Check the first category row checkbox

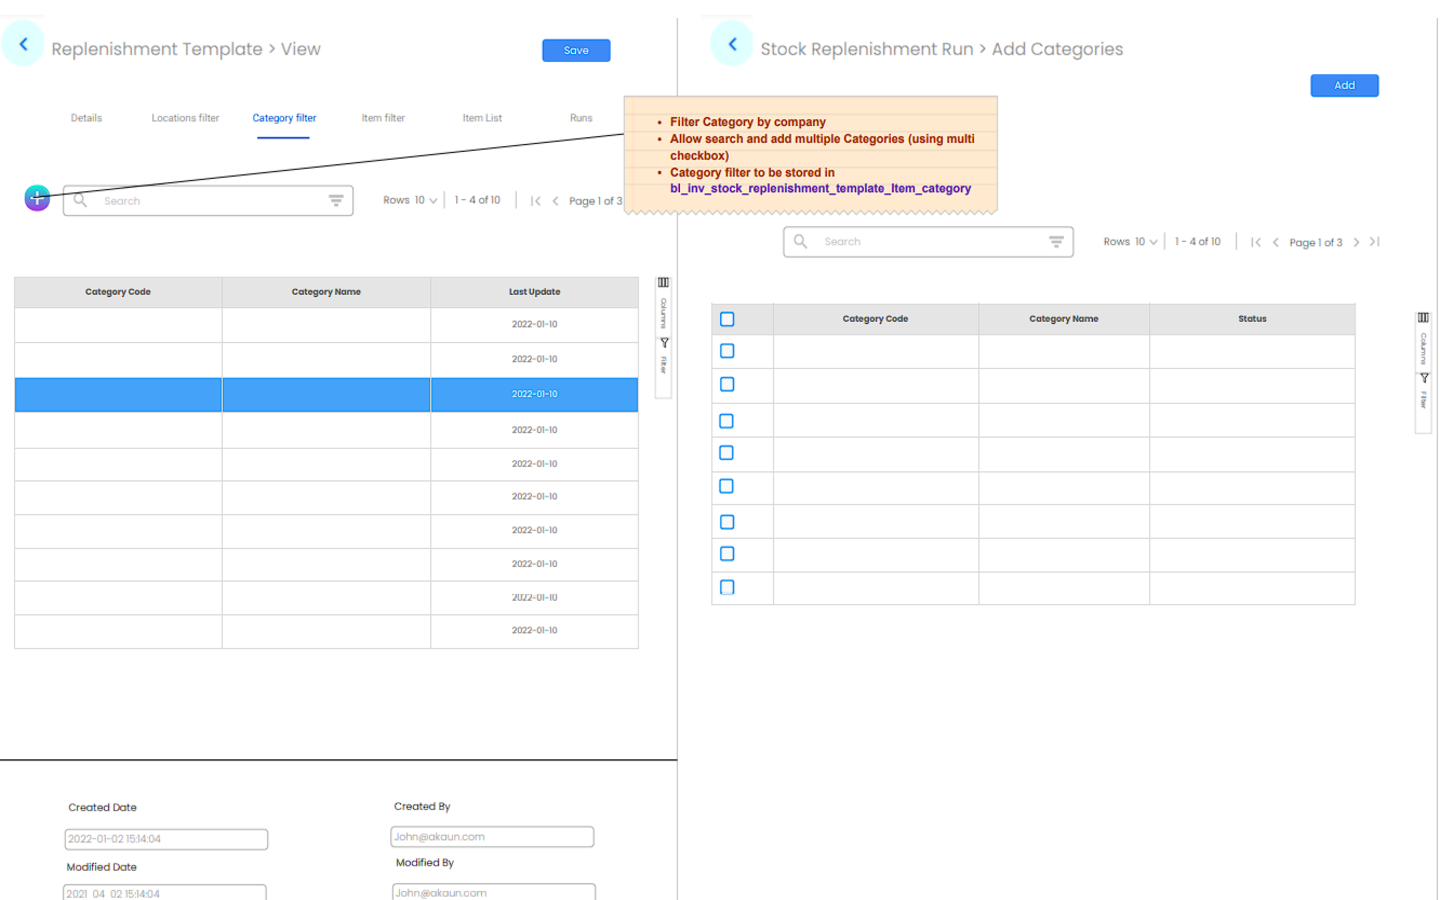click(727, 351)
